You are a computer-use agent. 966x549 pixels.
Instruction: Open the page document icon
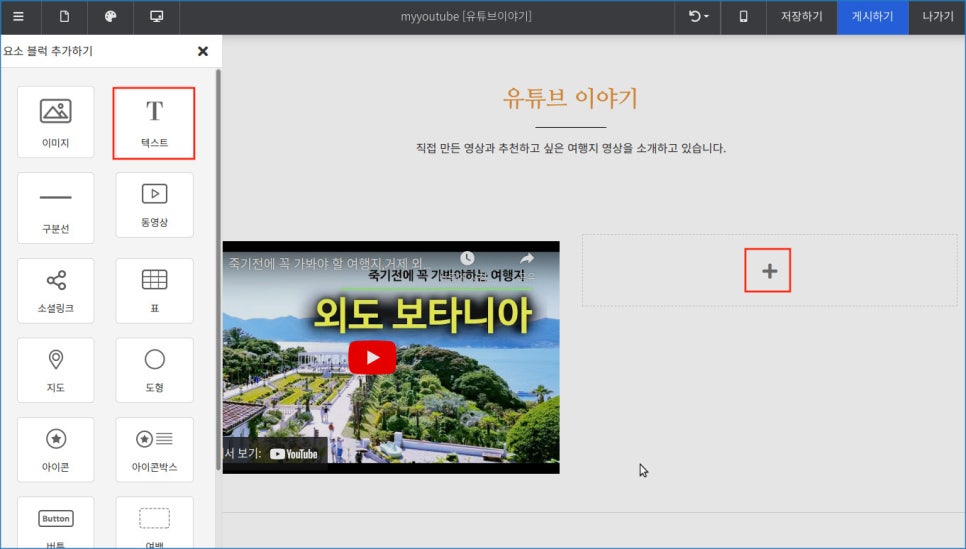click(x=64, y=17)
